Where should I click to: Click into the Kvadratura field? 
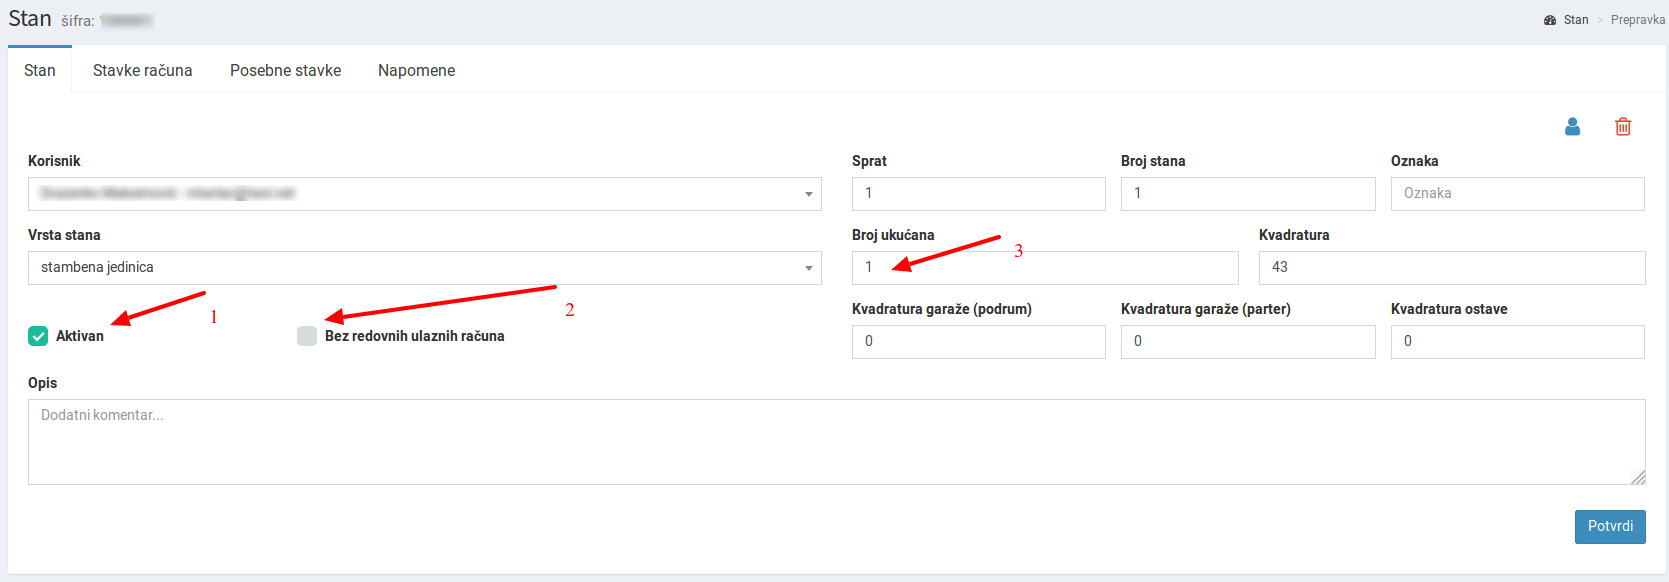(1451, 268)
